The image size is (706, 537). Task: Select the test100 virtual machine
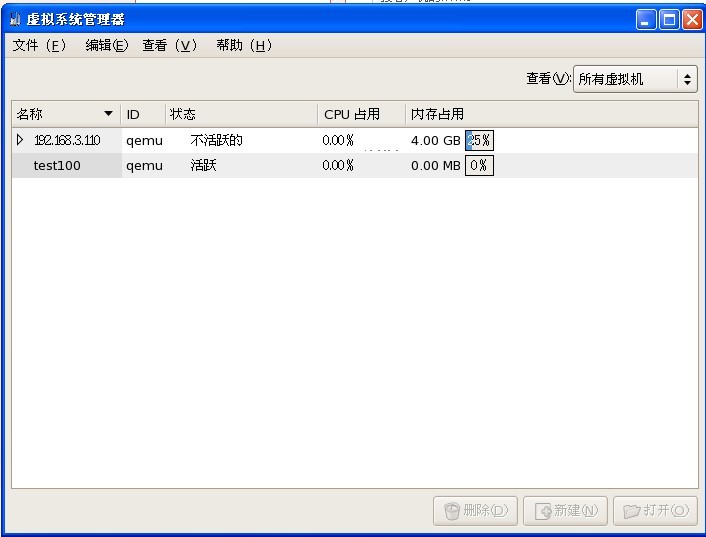click(x=57, y=166)
